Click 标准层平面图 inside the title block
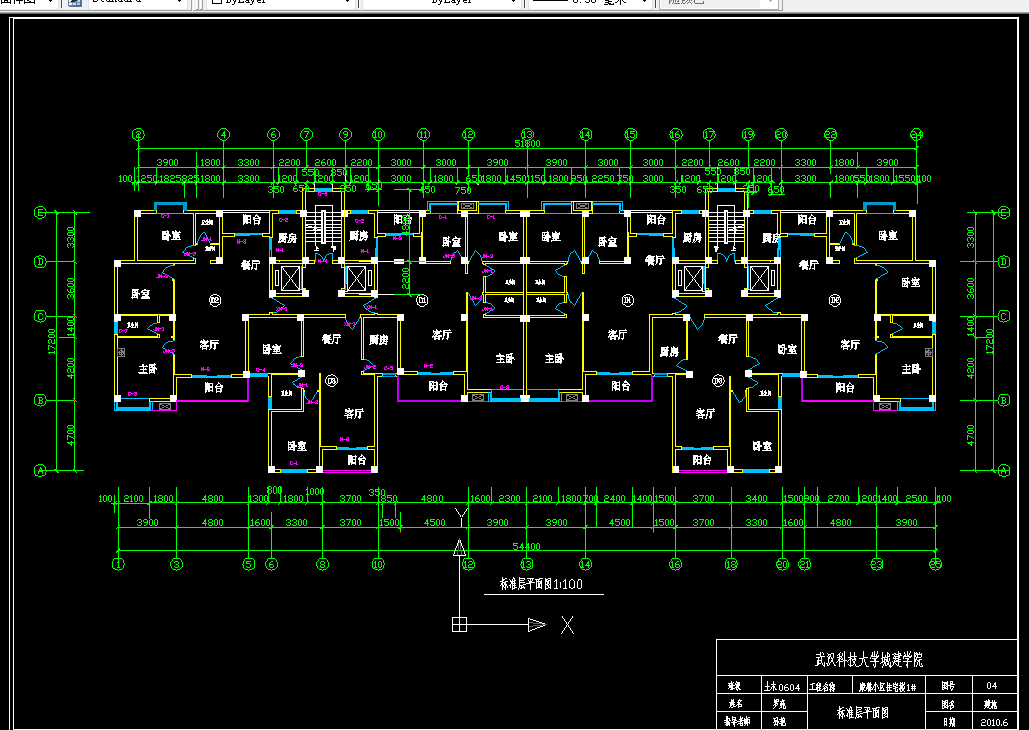The height and width of the screenshot is (730, 1029). tap(863, 712)
